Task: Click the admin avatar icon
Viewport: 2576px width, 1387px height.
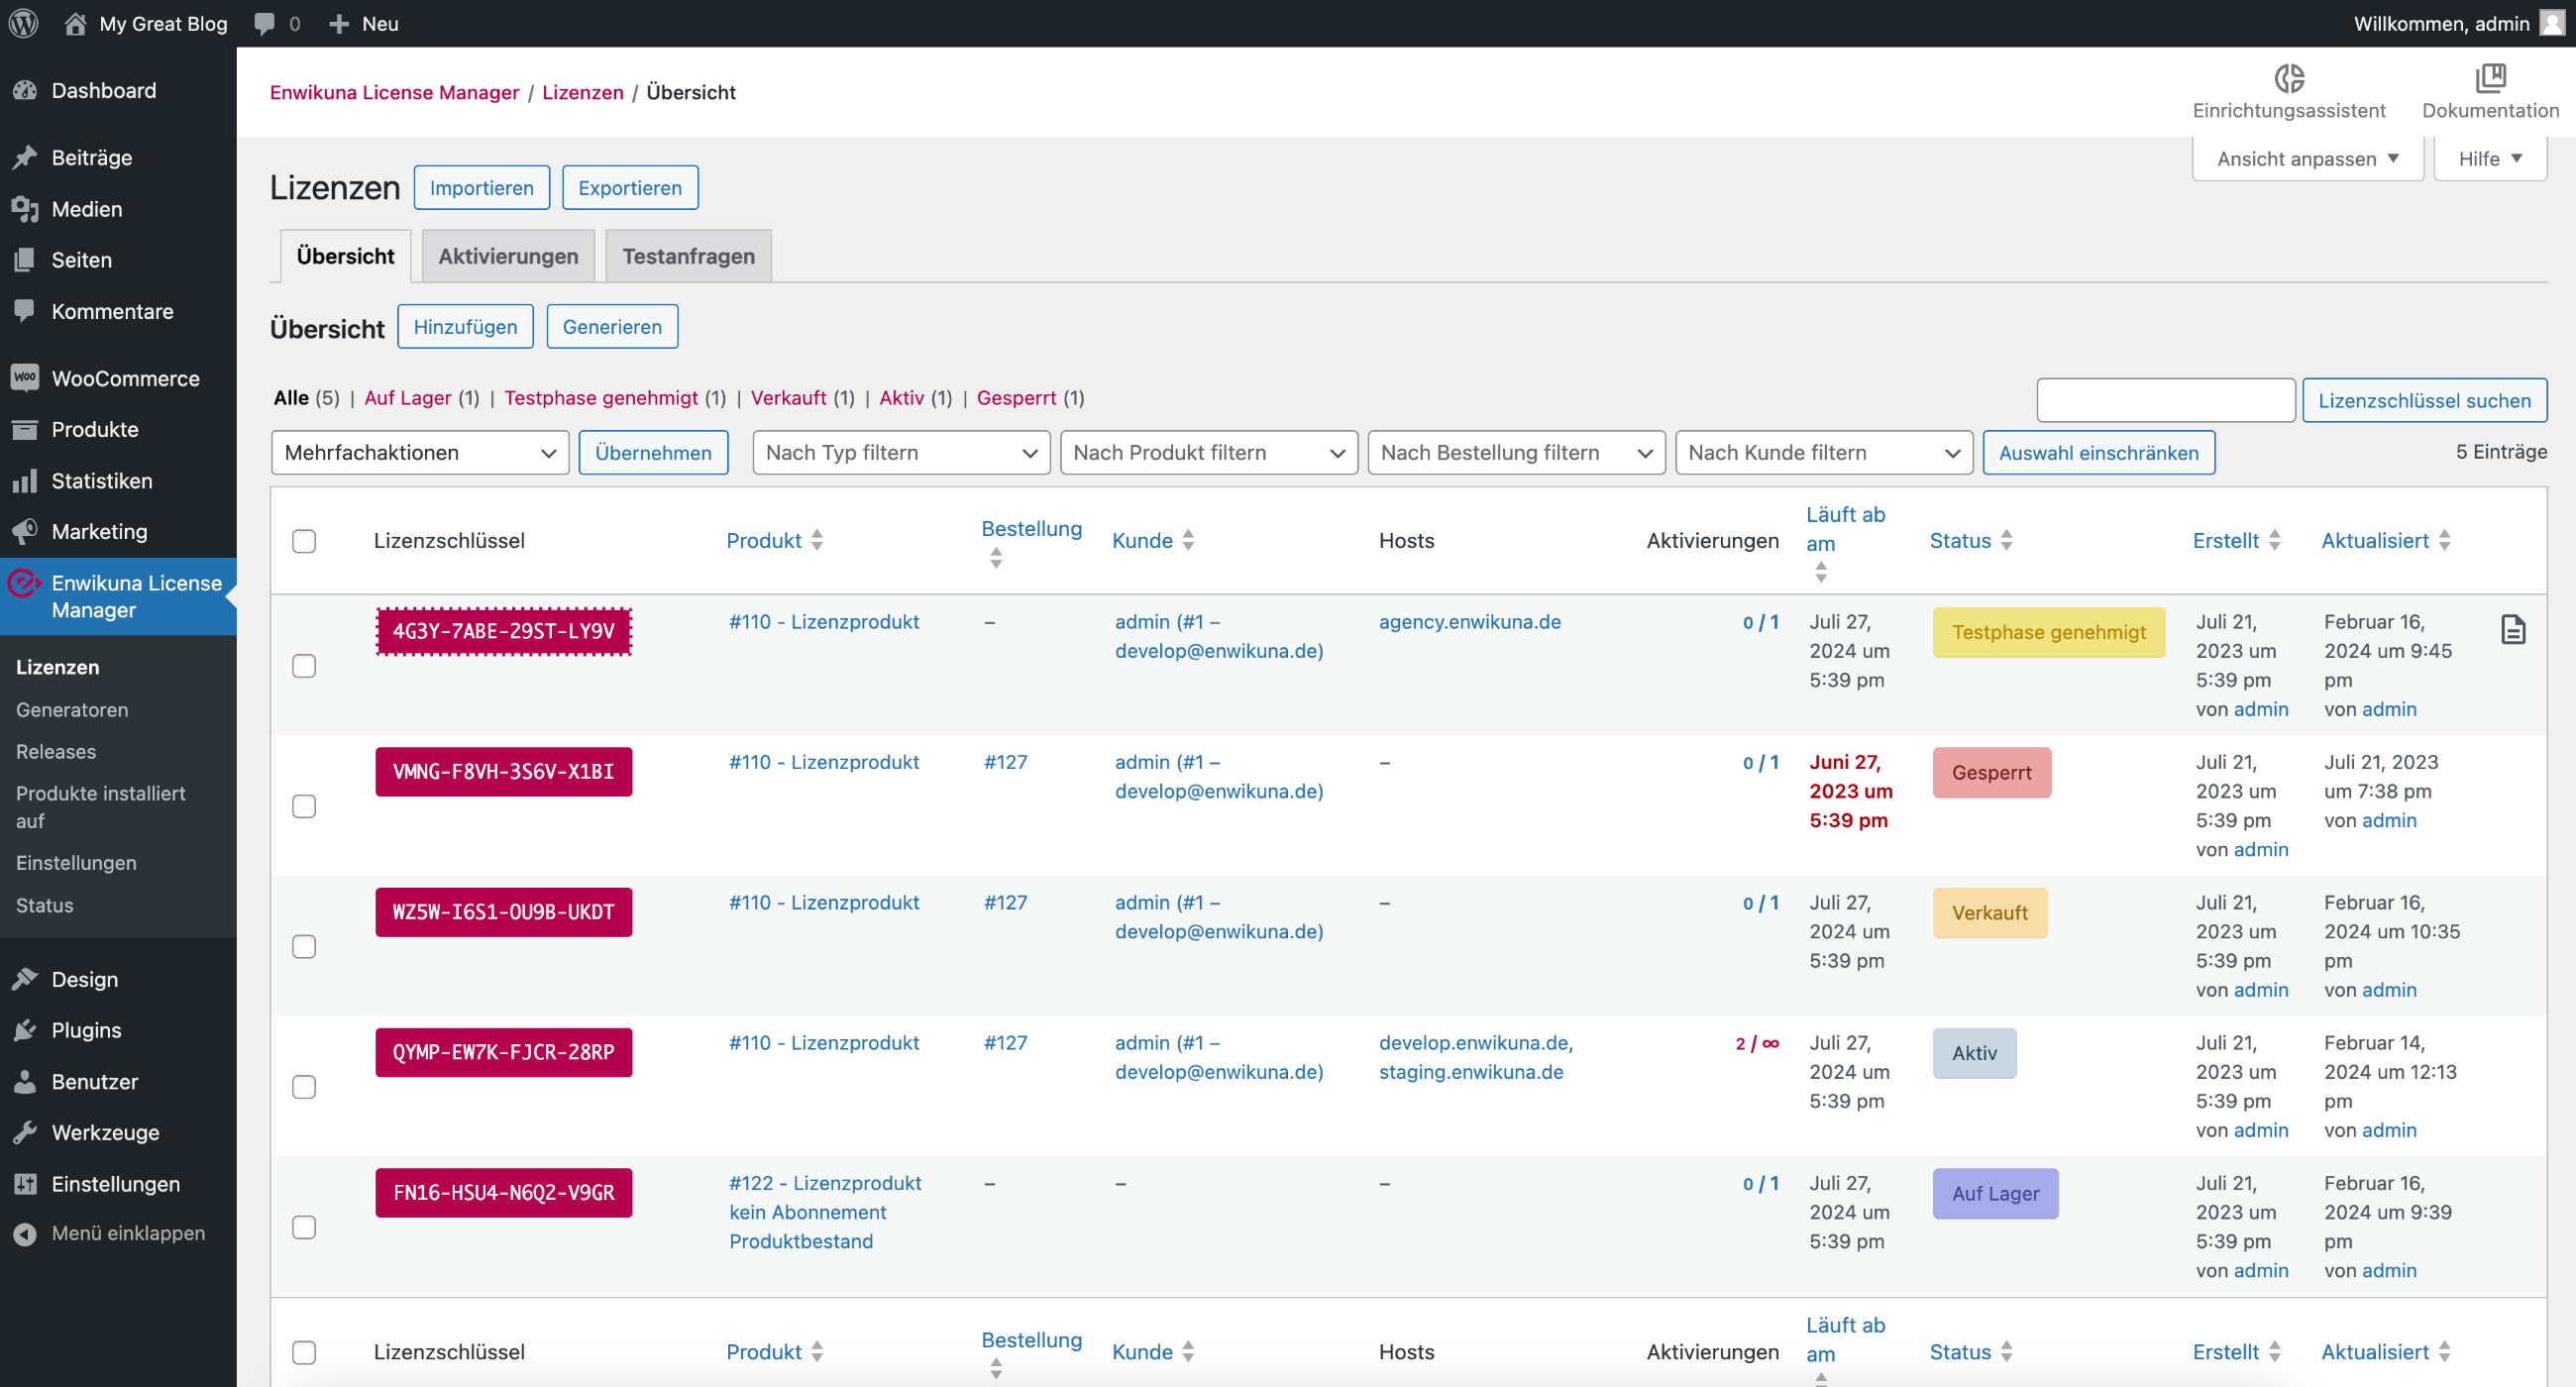Action: [2552, 23]
